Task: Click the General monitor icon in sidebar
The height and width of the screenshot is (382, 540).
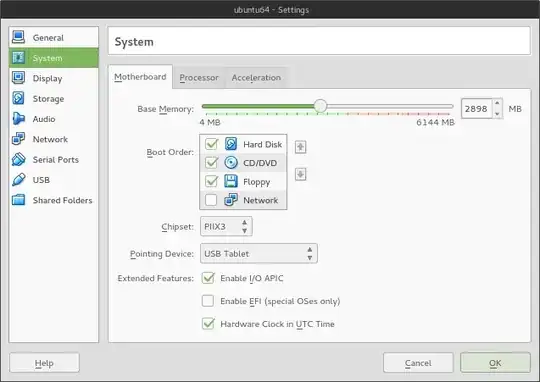Action: point(18,37)
